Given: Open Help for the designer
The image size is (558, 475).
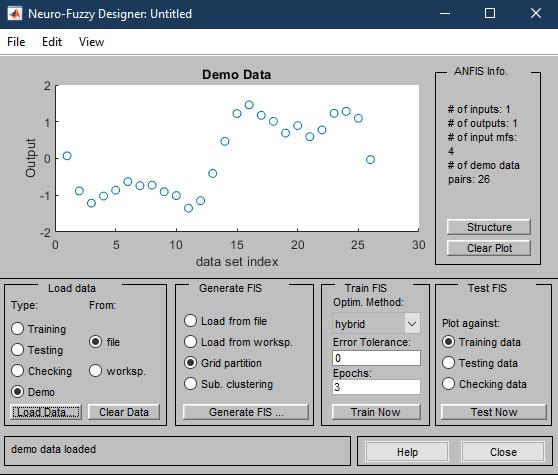Looking at the screenshot, I should point(407,452).
